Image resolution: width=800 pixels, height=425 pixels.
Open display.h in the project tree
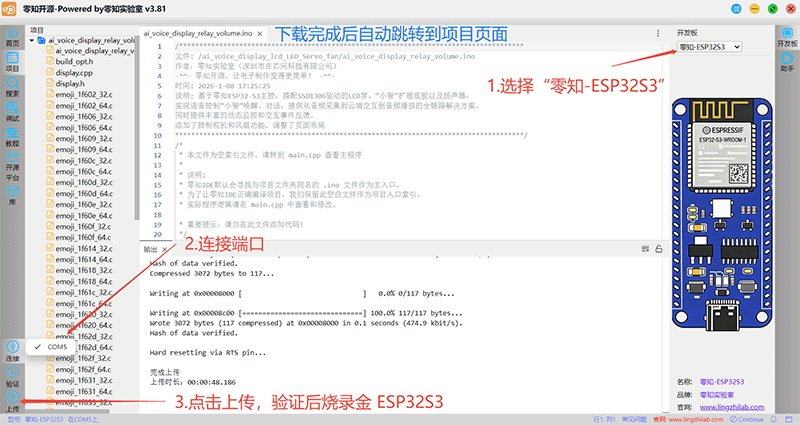coord(70,83)
